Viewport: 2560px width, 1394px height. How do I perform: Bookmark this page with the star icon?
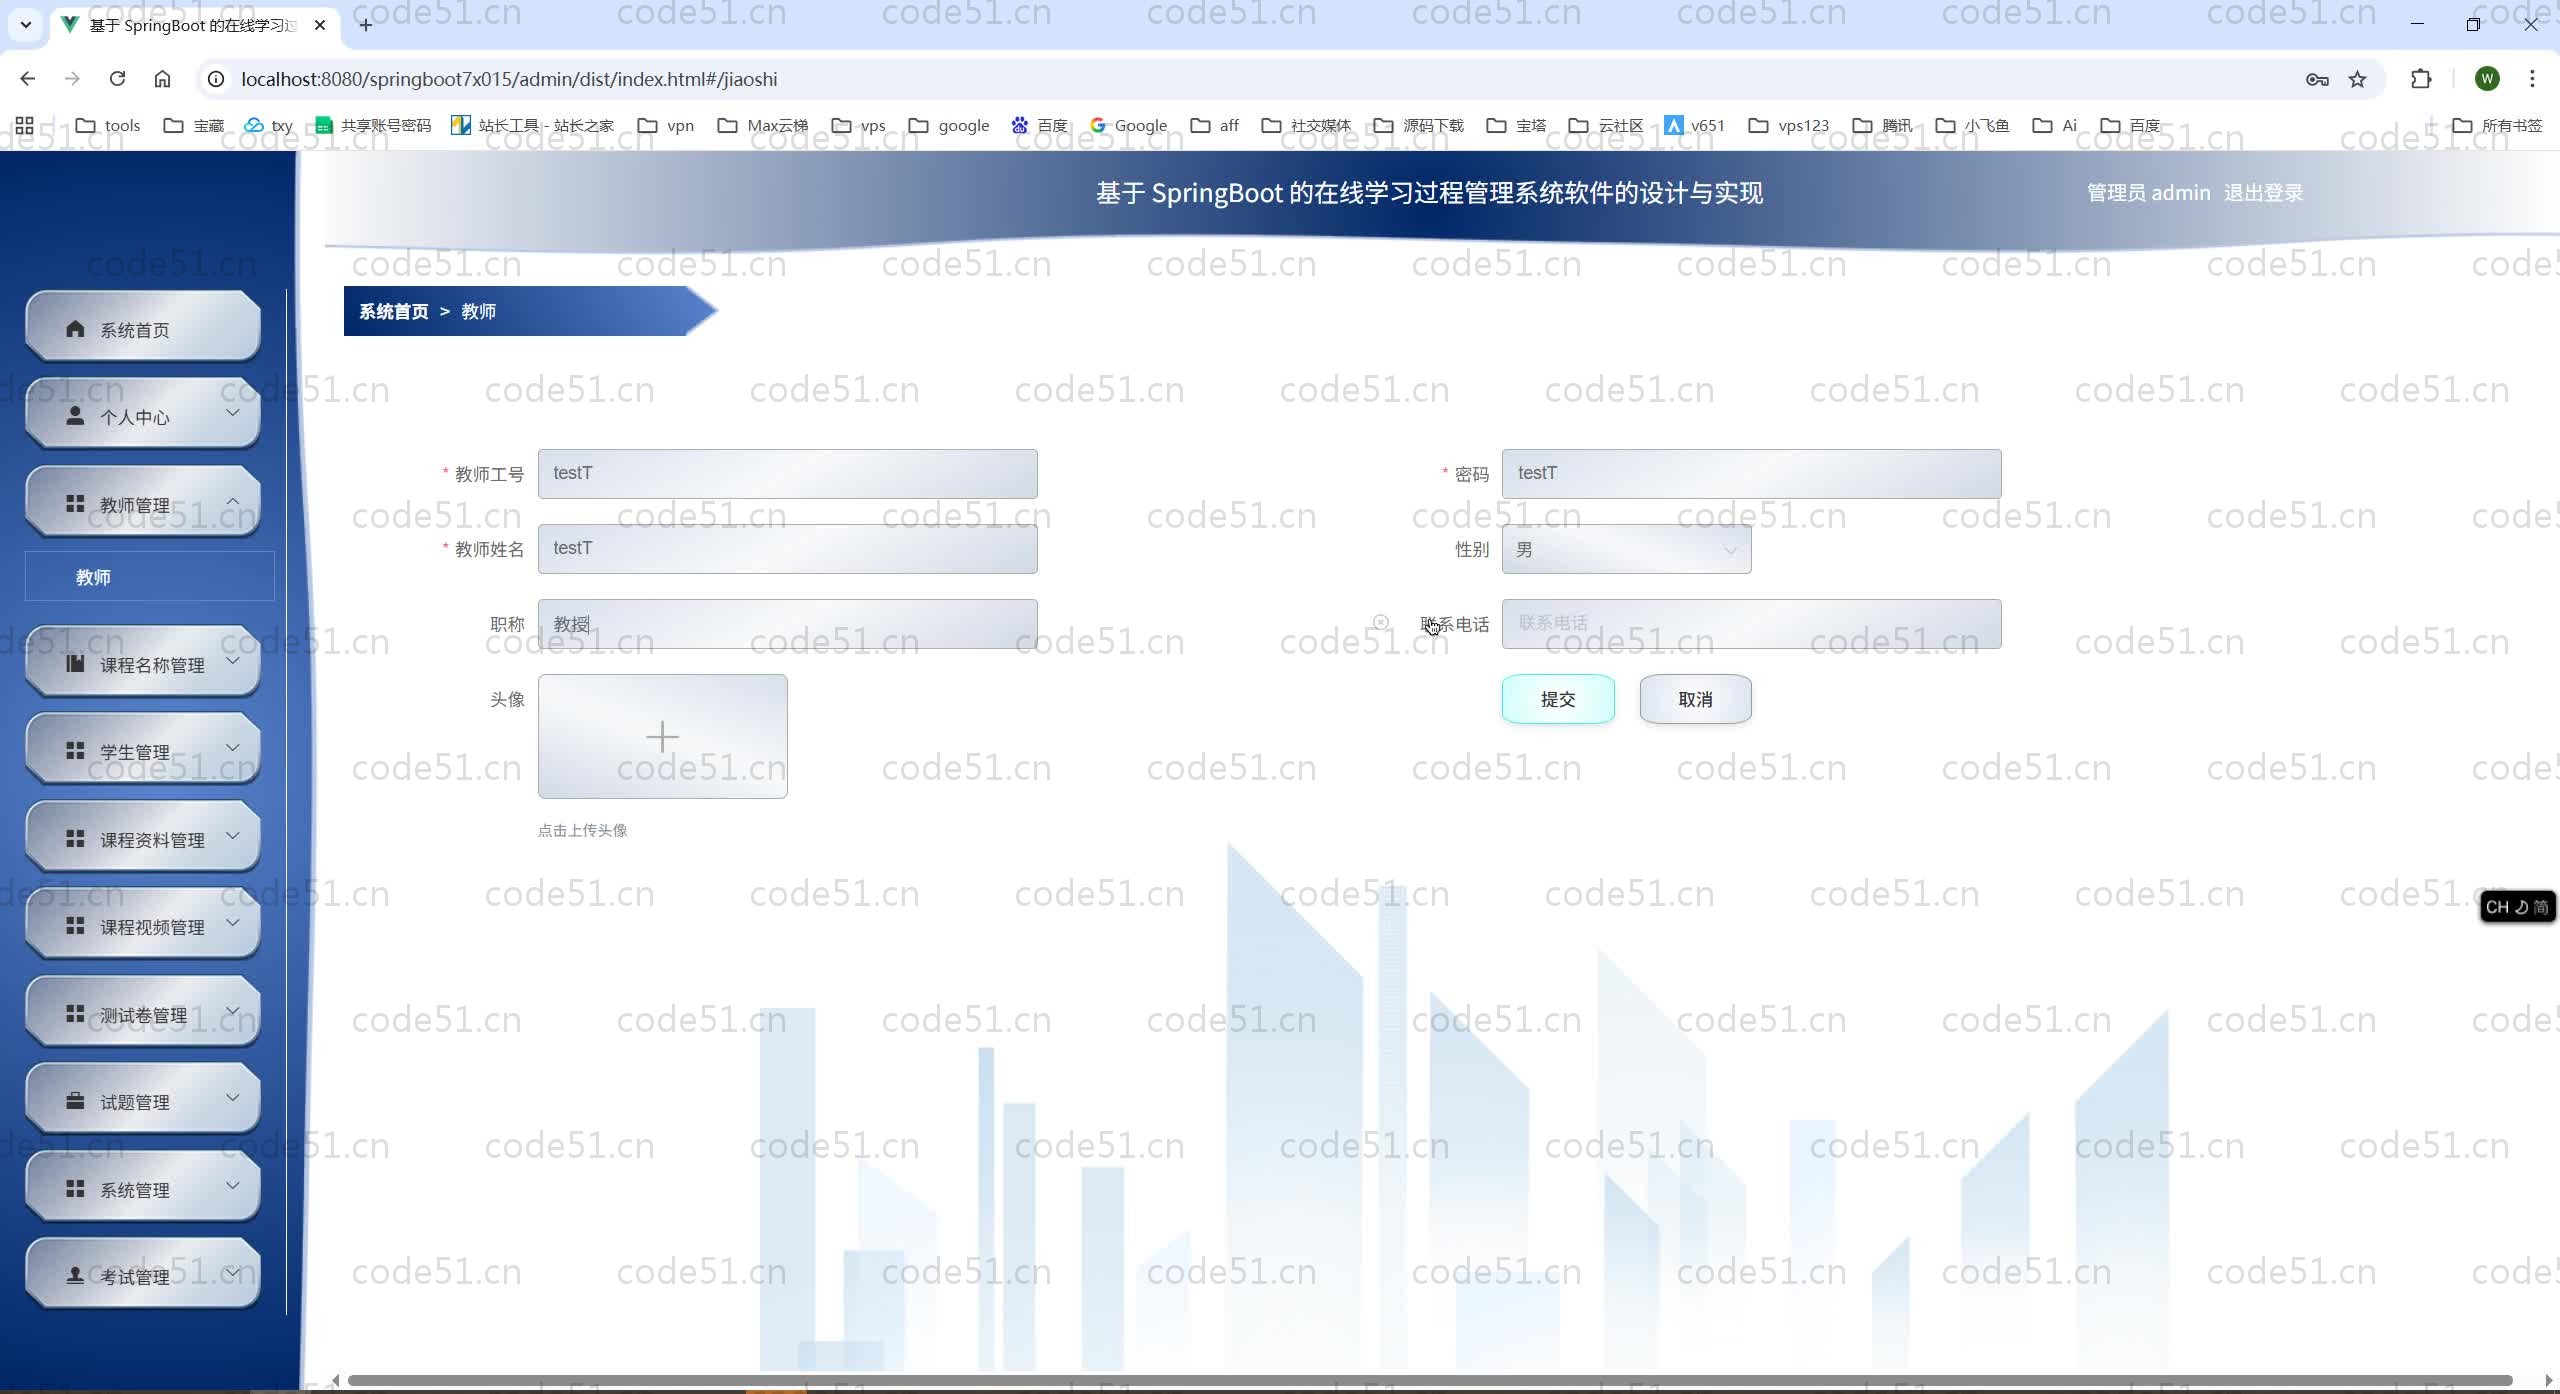tap(2358, 79)
